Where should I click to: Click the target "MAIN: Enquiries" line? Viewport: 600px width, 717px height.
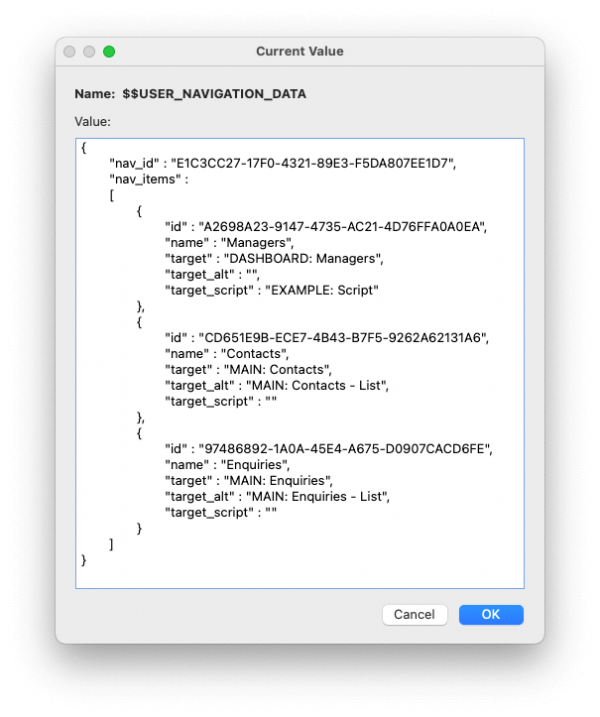click(249, 481)
